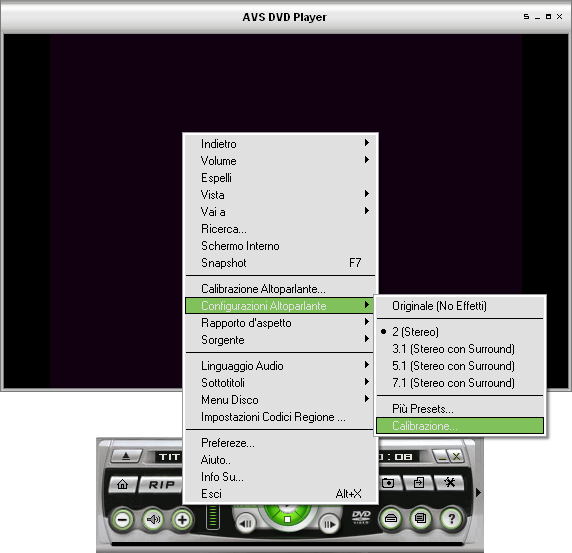
Task: Expand the Sottotitoli submenu
Action: (x=280, y=383)
